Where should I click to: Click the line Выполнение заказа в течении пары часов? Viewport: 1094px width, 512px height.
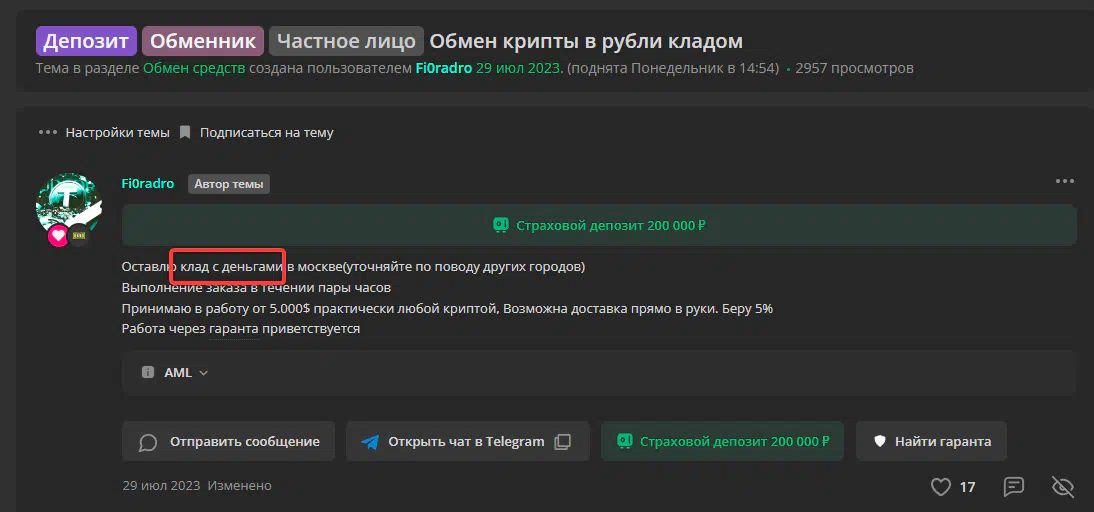tap(256, 287)
